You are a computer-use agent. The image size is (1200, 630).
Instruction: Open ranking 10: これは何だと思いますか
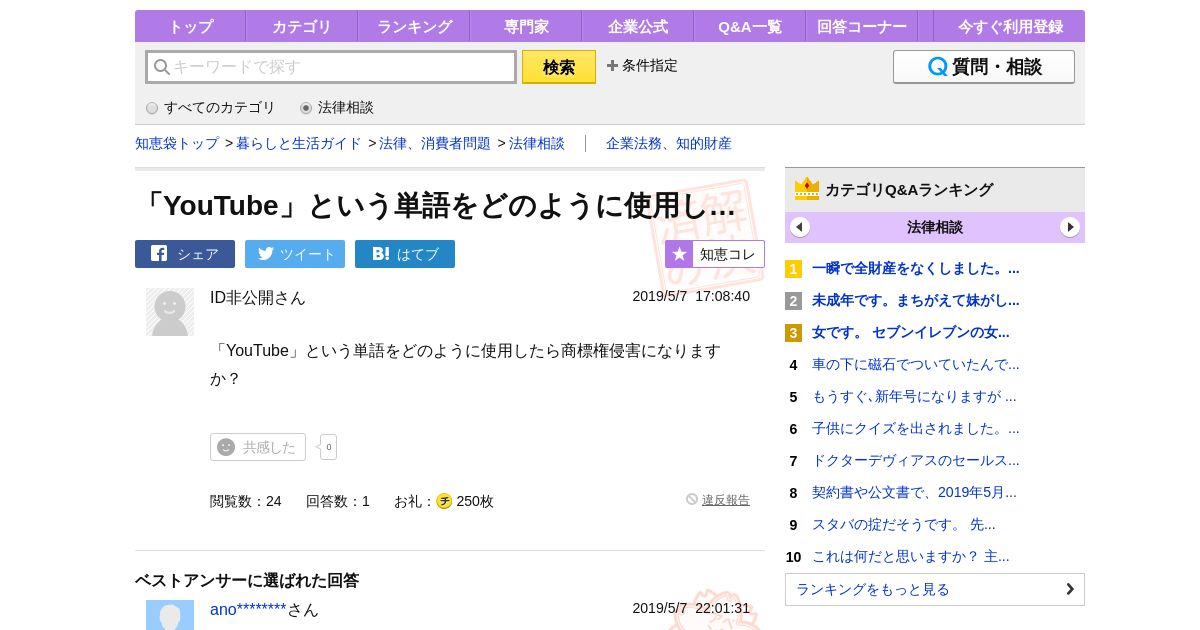click(910, 556)
